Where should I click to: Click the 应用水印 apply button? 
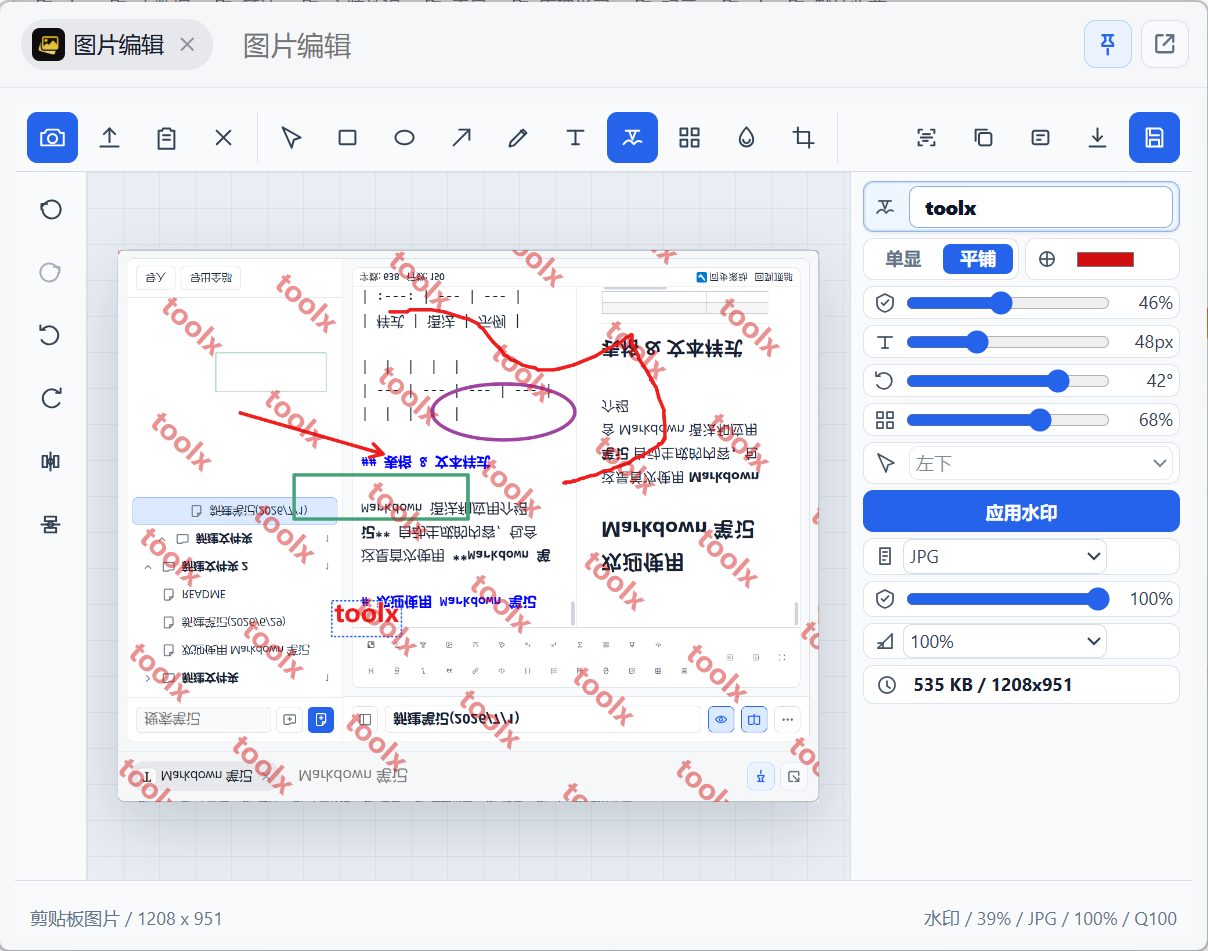[x=1021, y=512]
